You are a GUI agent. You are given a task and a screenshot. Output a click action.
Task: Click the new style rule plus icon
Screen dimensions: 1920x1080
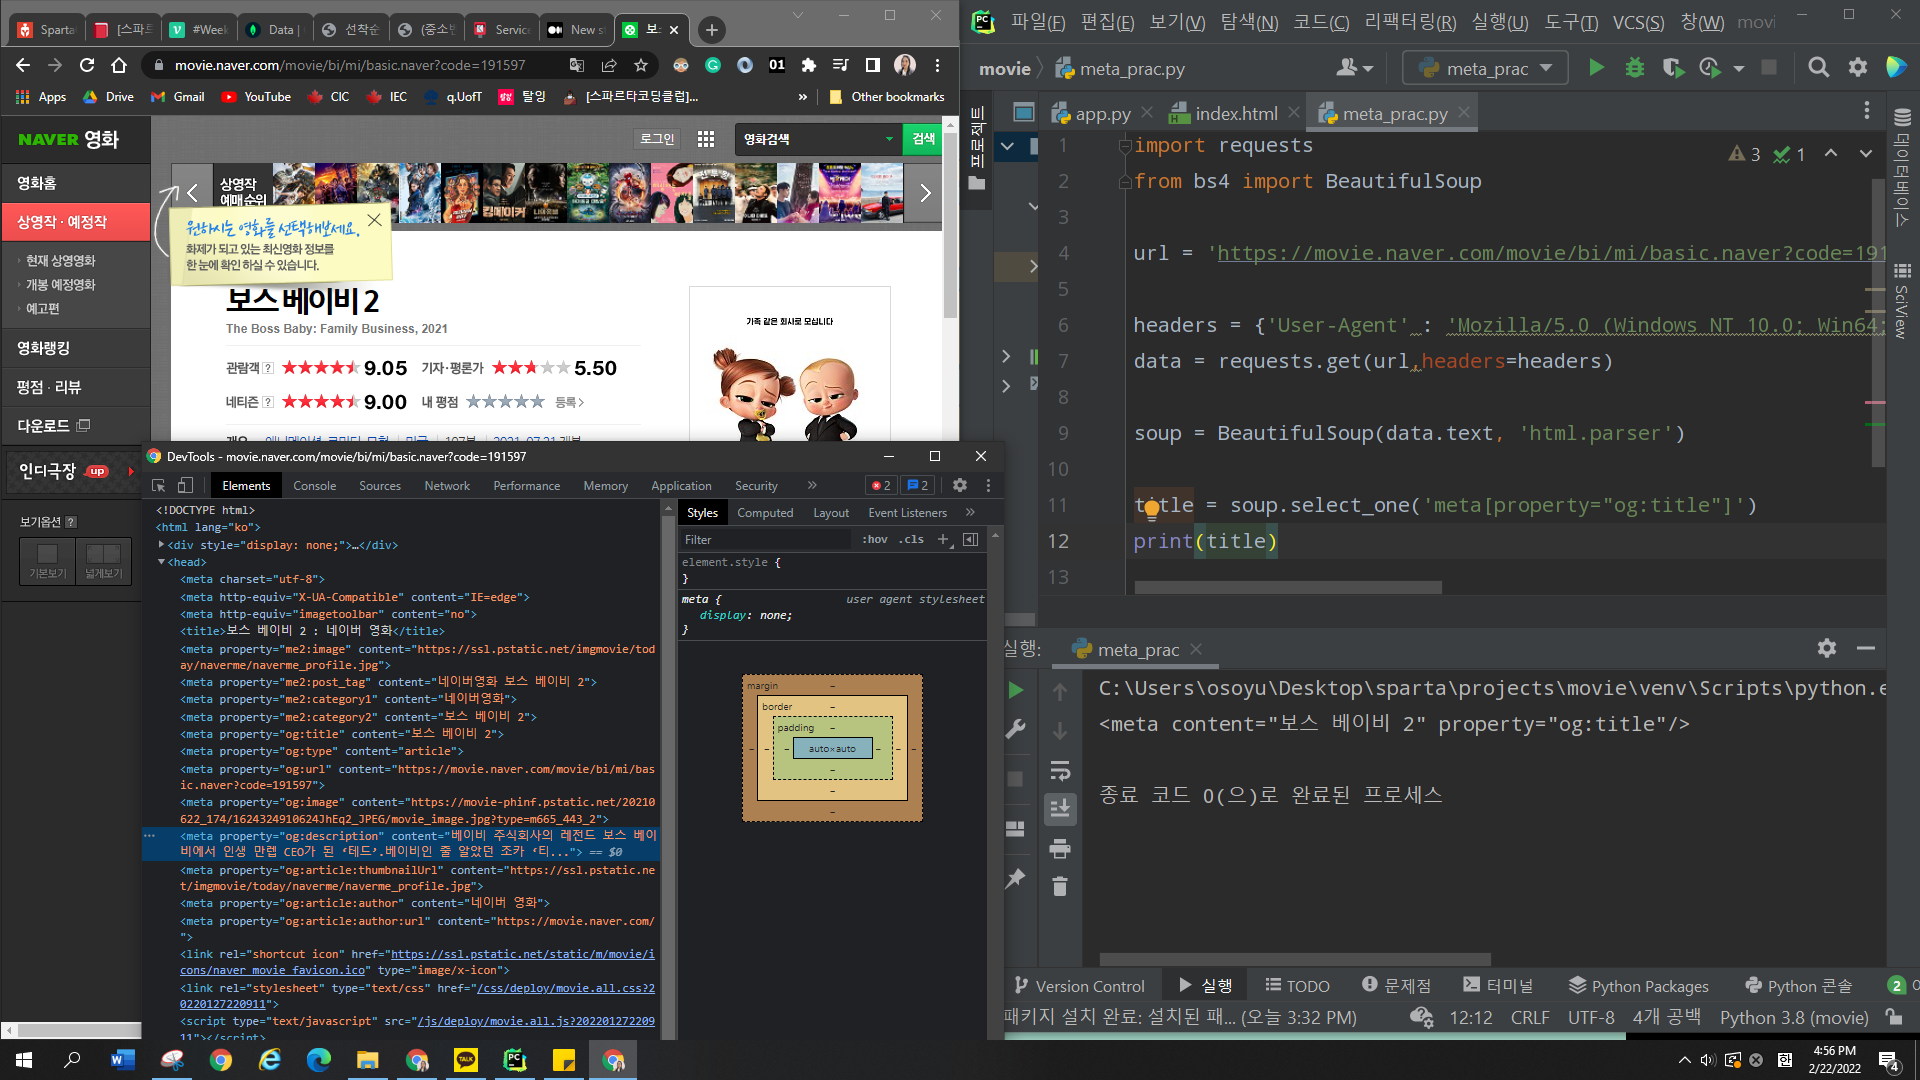point(942,539)
